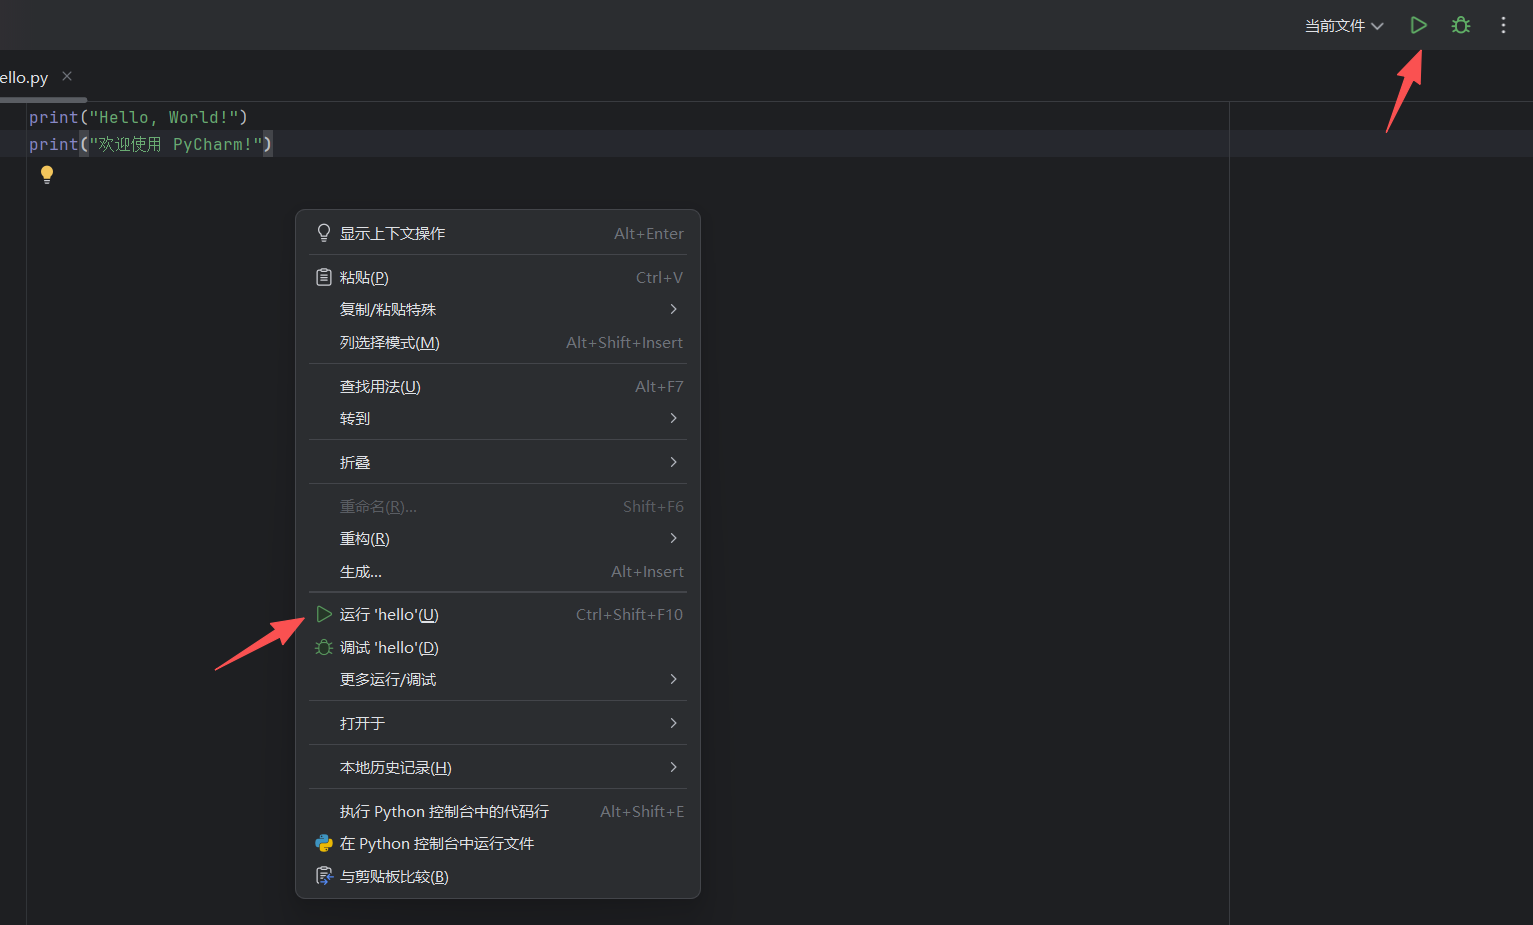Open the More actions three-dot menu

[1503, 25]
